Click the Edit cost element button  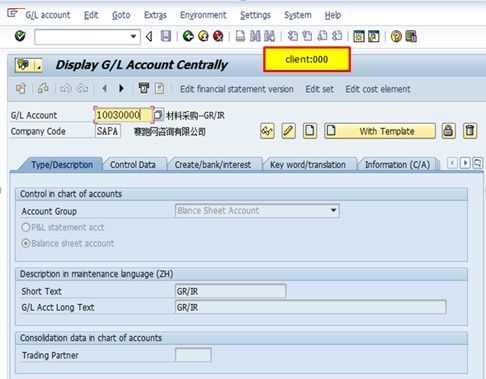click(x=378, y=89)
